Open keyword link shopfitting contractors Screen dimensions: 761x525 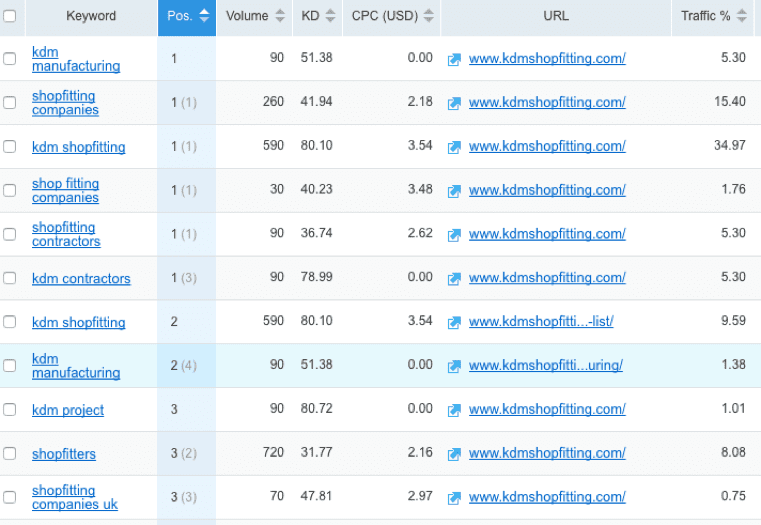(x=66, y=234)
